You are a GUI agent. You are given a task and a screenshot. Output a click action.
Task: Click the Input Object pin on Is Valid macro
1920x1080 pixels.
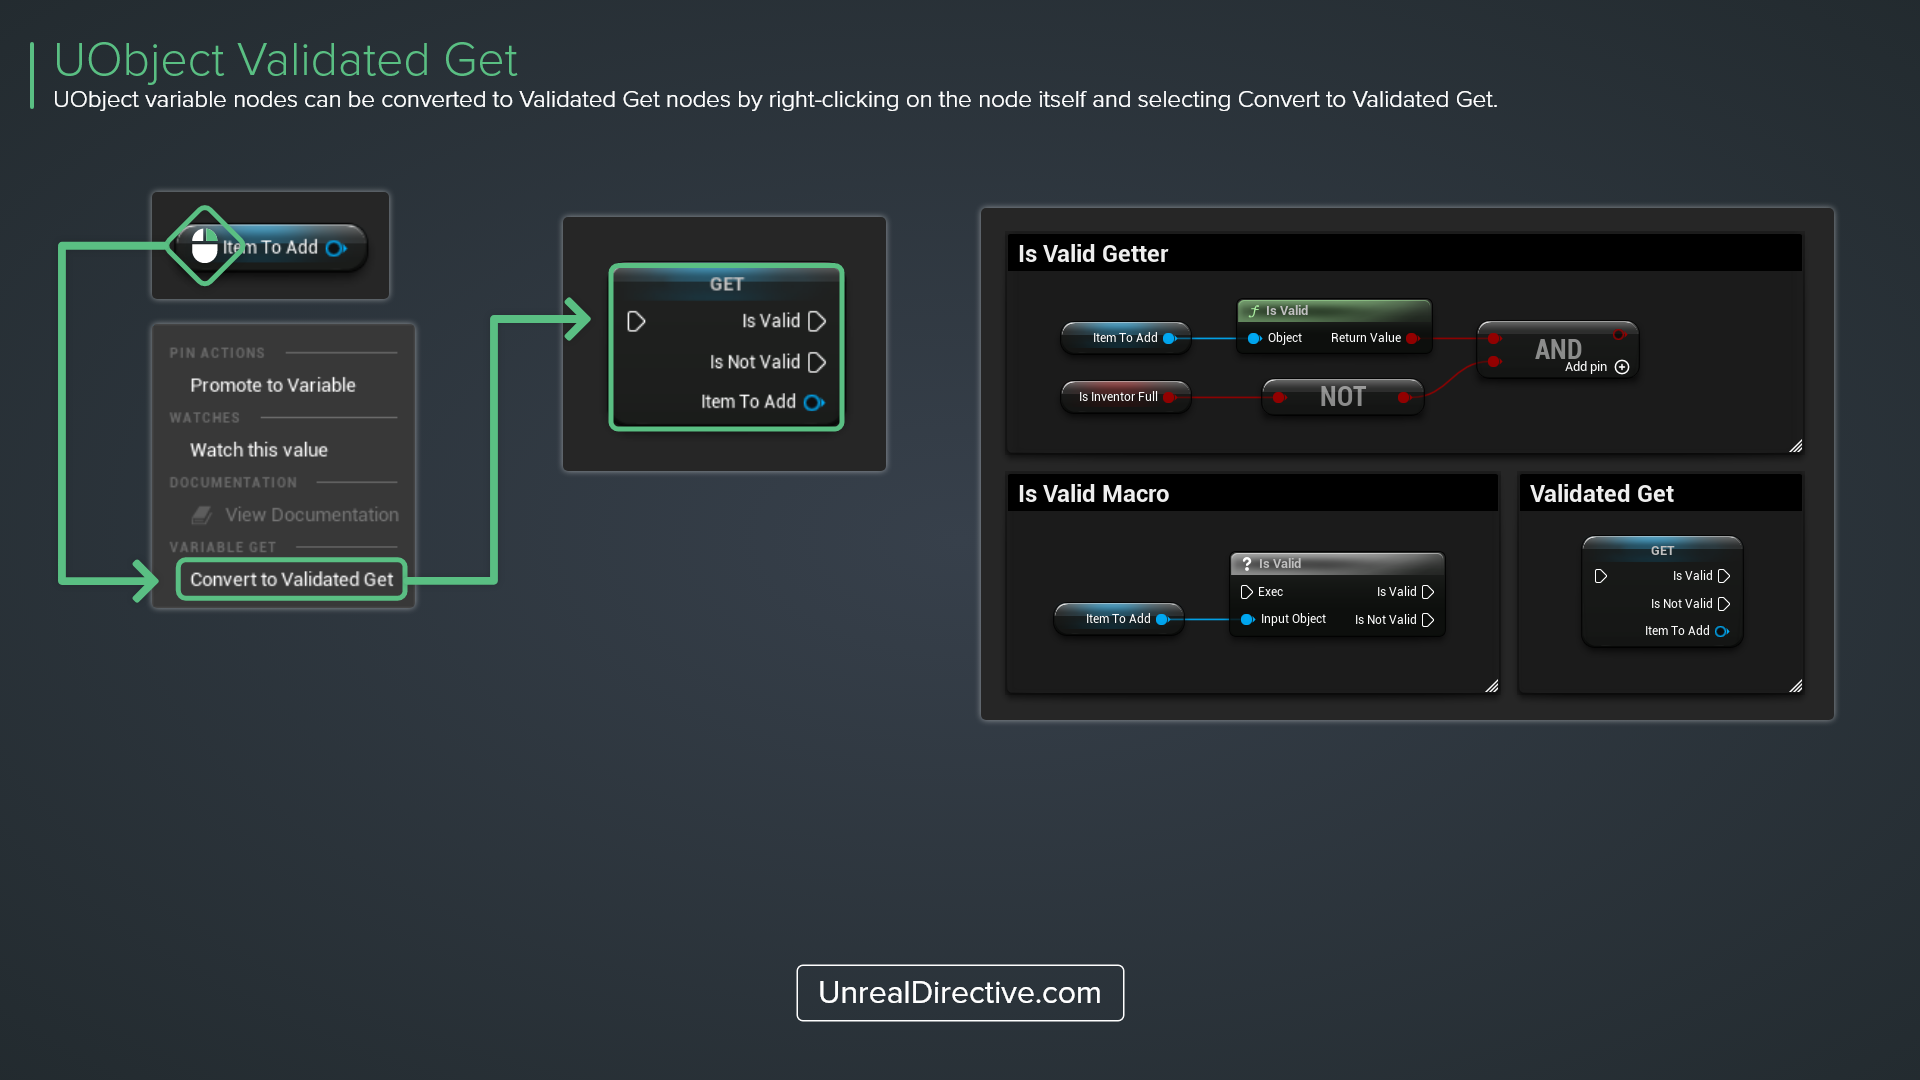pos(1246,619)
